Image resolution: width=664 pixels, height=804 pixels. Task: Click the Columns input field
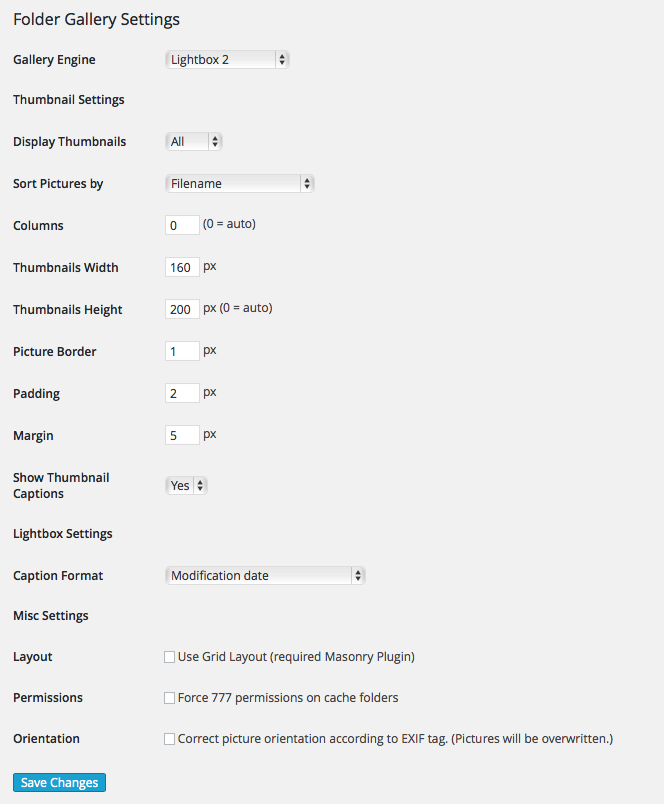point(182,225)
